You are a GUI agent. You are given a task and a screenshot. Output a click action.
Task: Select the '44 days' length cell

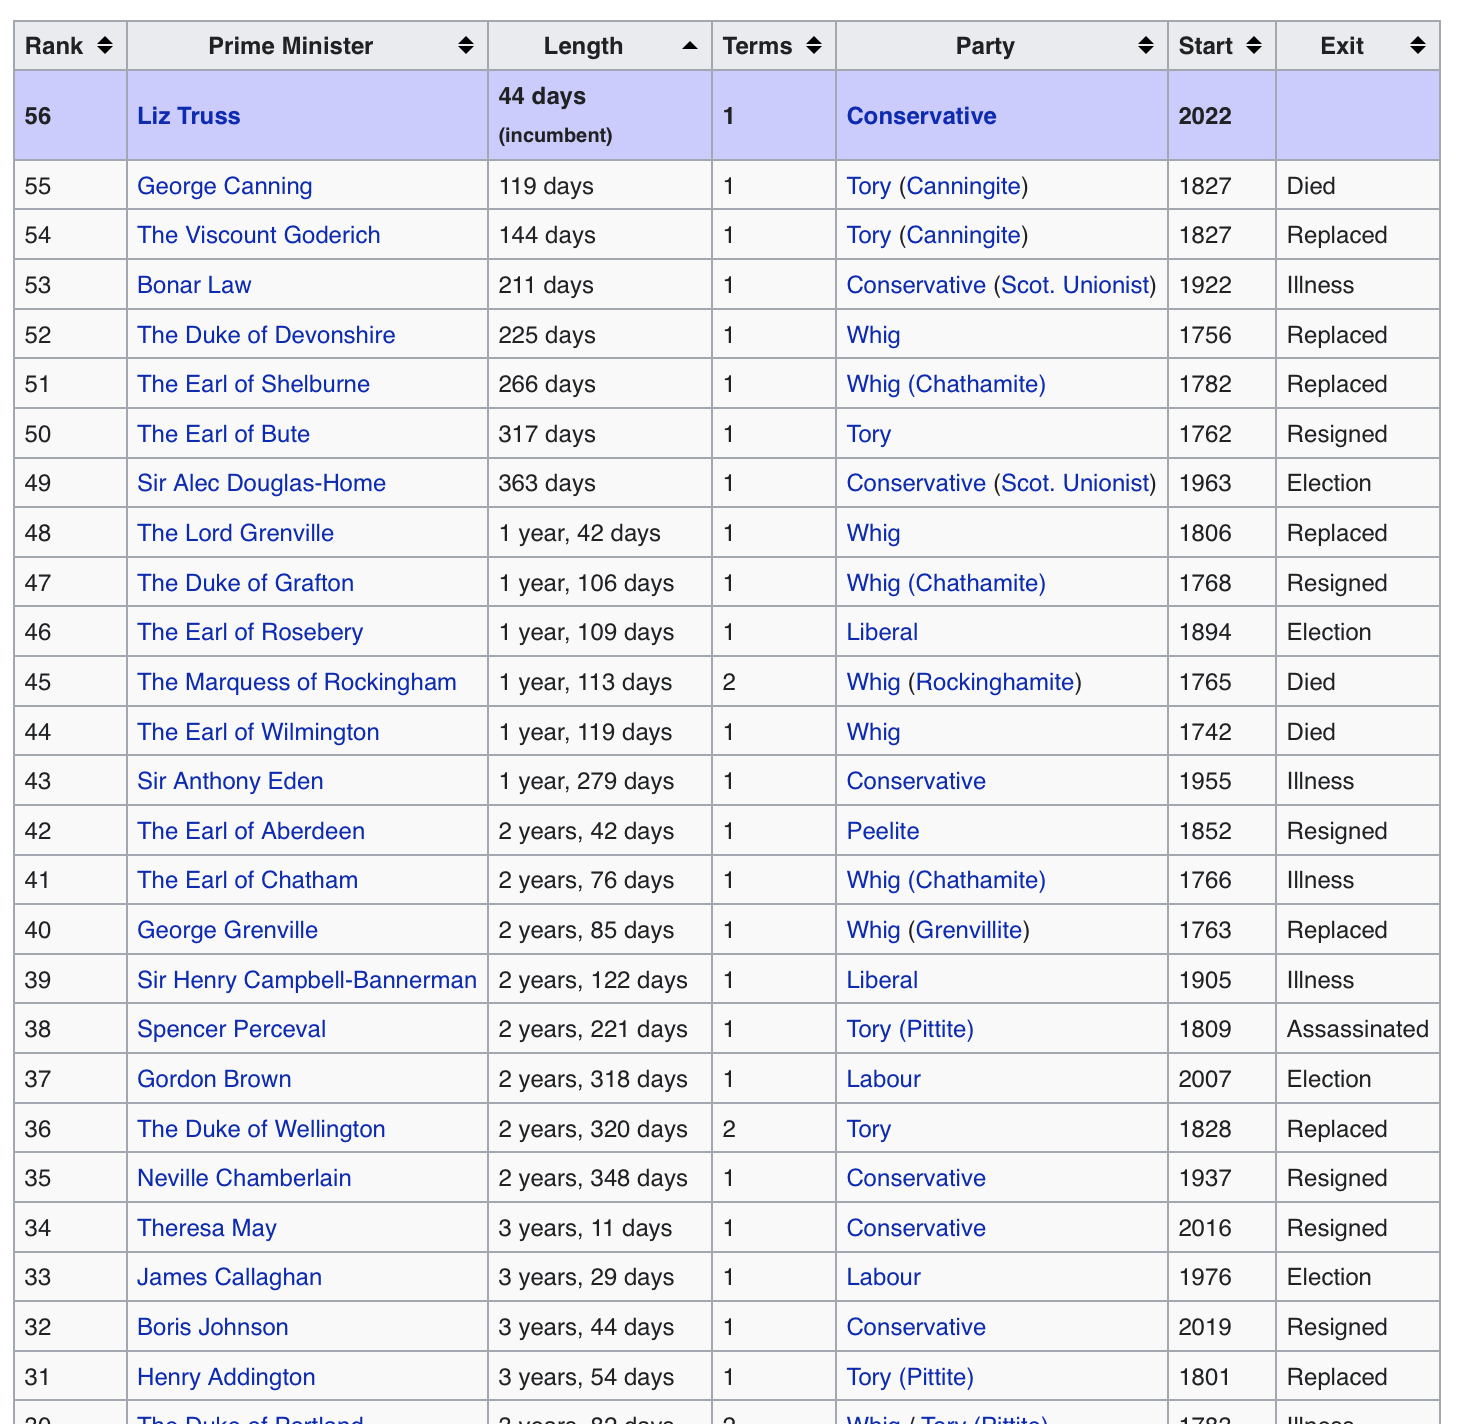point(600,115)
